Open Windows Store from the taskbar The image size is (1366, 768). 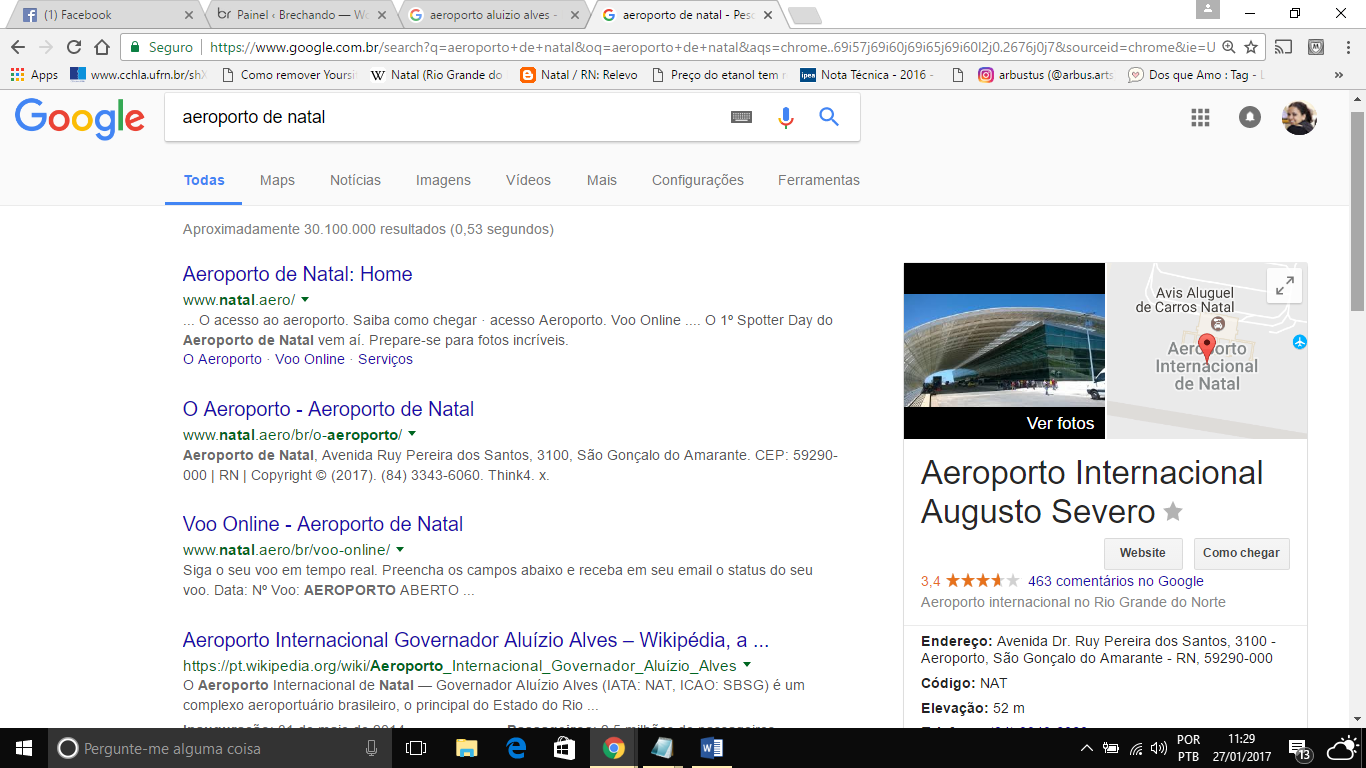tap(565, 748)
